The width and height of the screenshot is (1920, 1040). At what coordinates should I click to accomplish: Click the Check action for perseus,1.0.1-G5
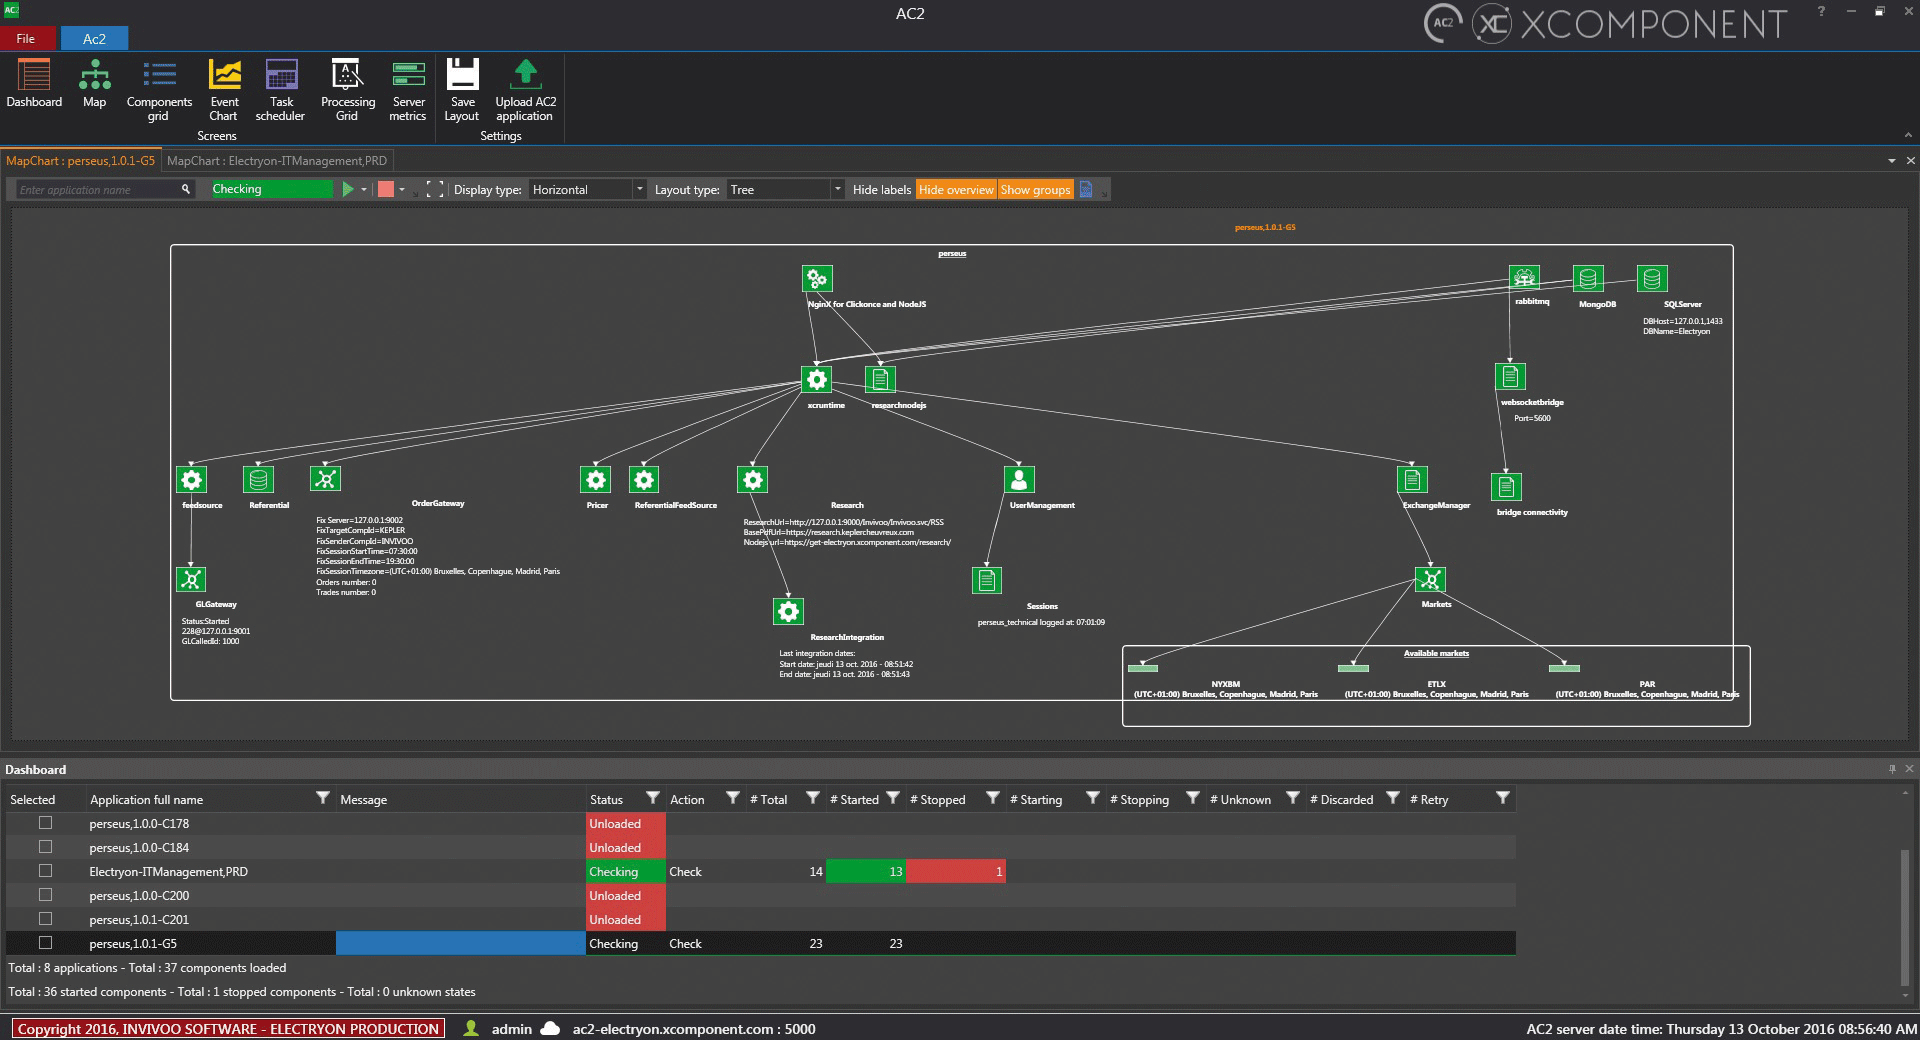pyautogui.click(x=685, y=943)
